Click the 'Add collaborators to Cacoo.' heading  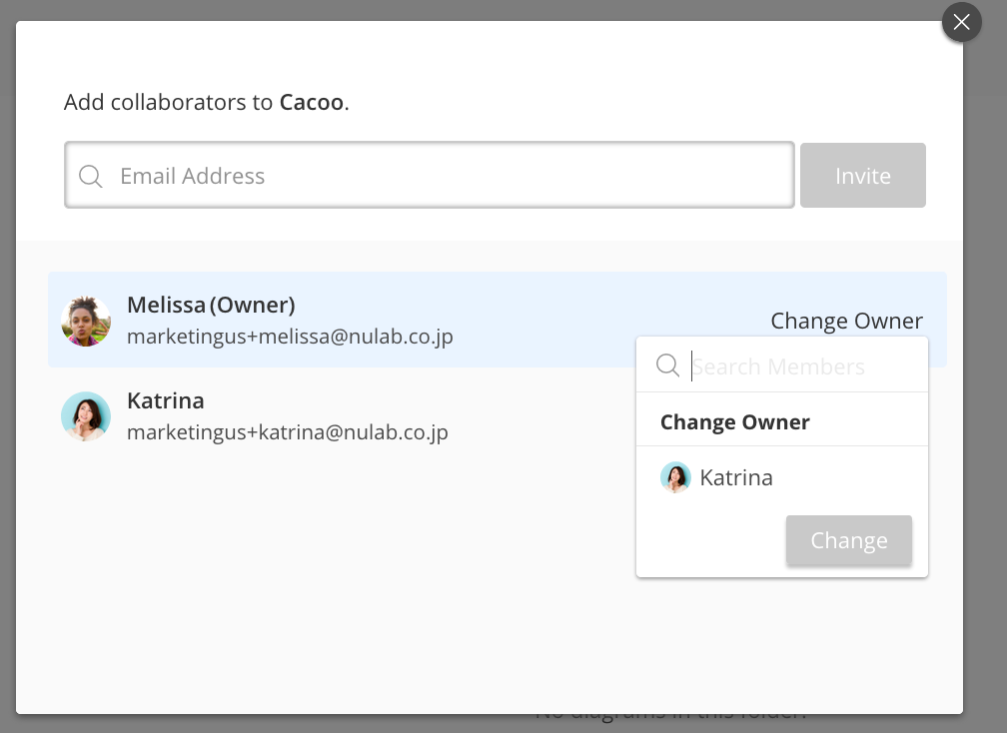(206, 102)
